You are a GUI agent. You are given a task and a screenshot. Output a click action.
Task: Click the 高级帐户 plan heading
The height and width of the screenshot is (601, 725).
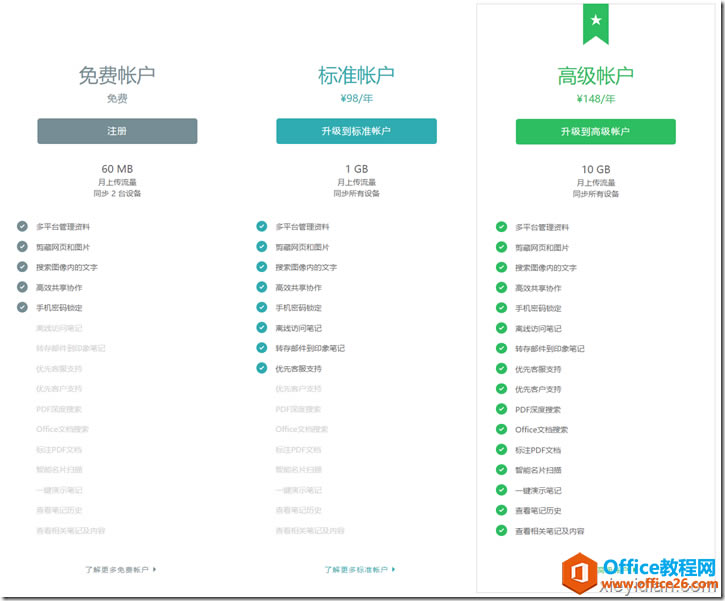pyautogui.click(x=596, y=76)
